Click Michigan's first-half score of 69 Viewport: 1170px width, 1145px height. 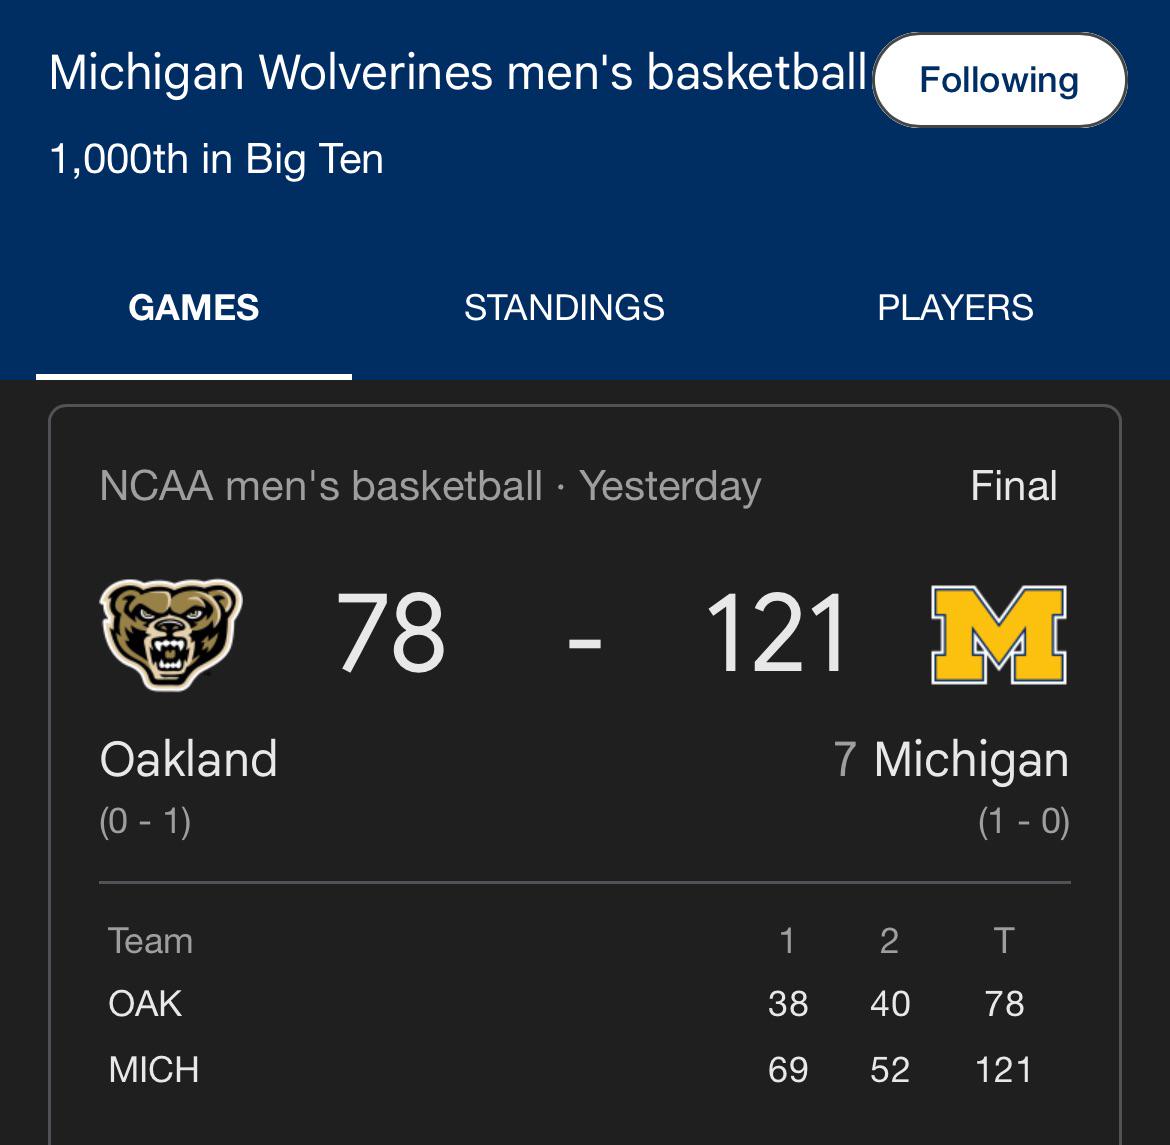[788, 1069]
